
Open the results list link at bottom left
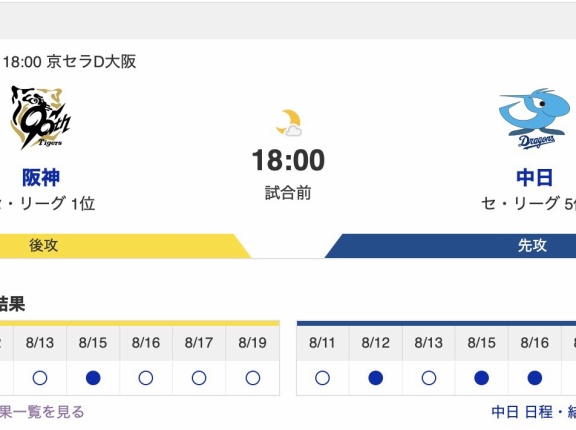coord(42,412)
